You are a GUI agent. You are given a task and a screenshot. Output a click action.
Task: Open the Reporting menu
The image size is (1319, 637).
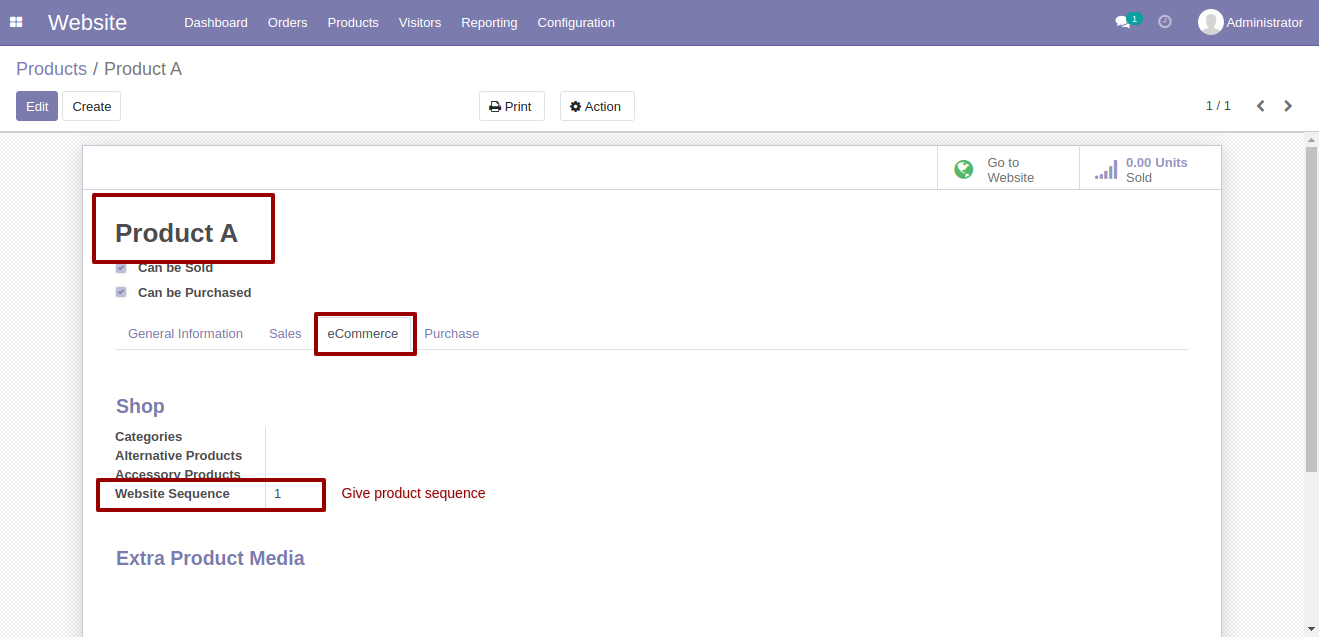click(489, 22)
